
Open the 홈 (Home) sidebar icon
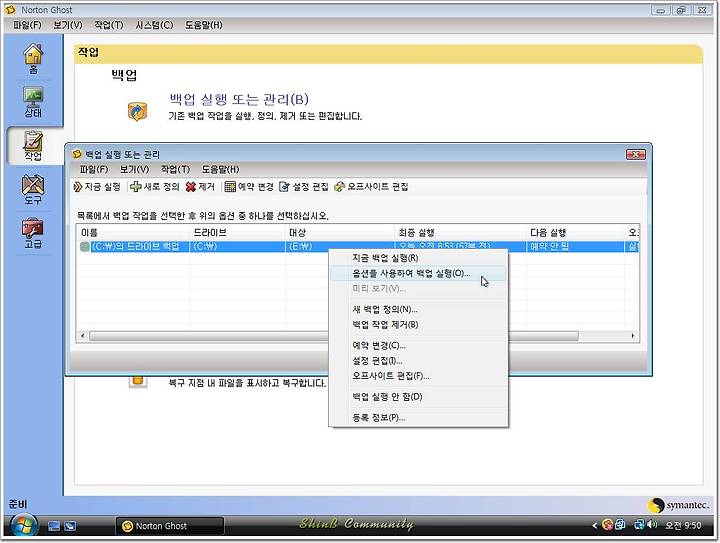click(x=33, y=58)
